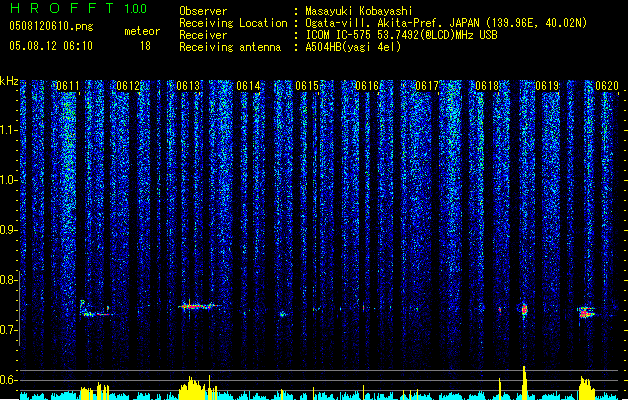
Task: Click the 0.9 kHz axis label
Action: pos(9,230)
